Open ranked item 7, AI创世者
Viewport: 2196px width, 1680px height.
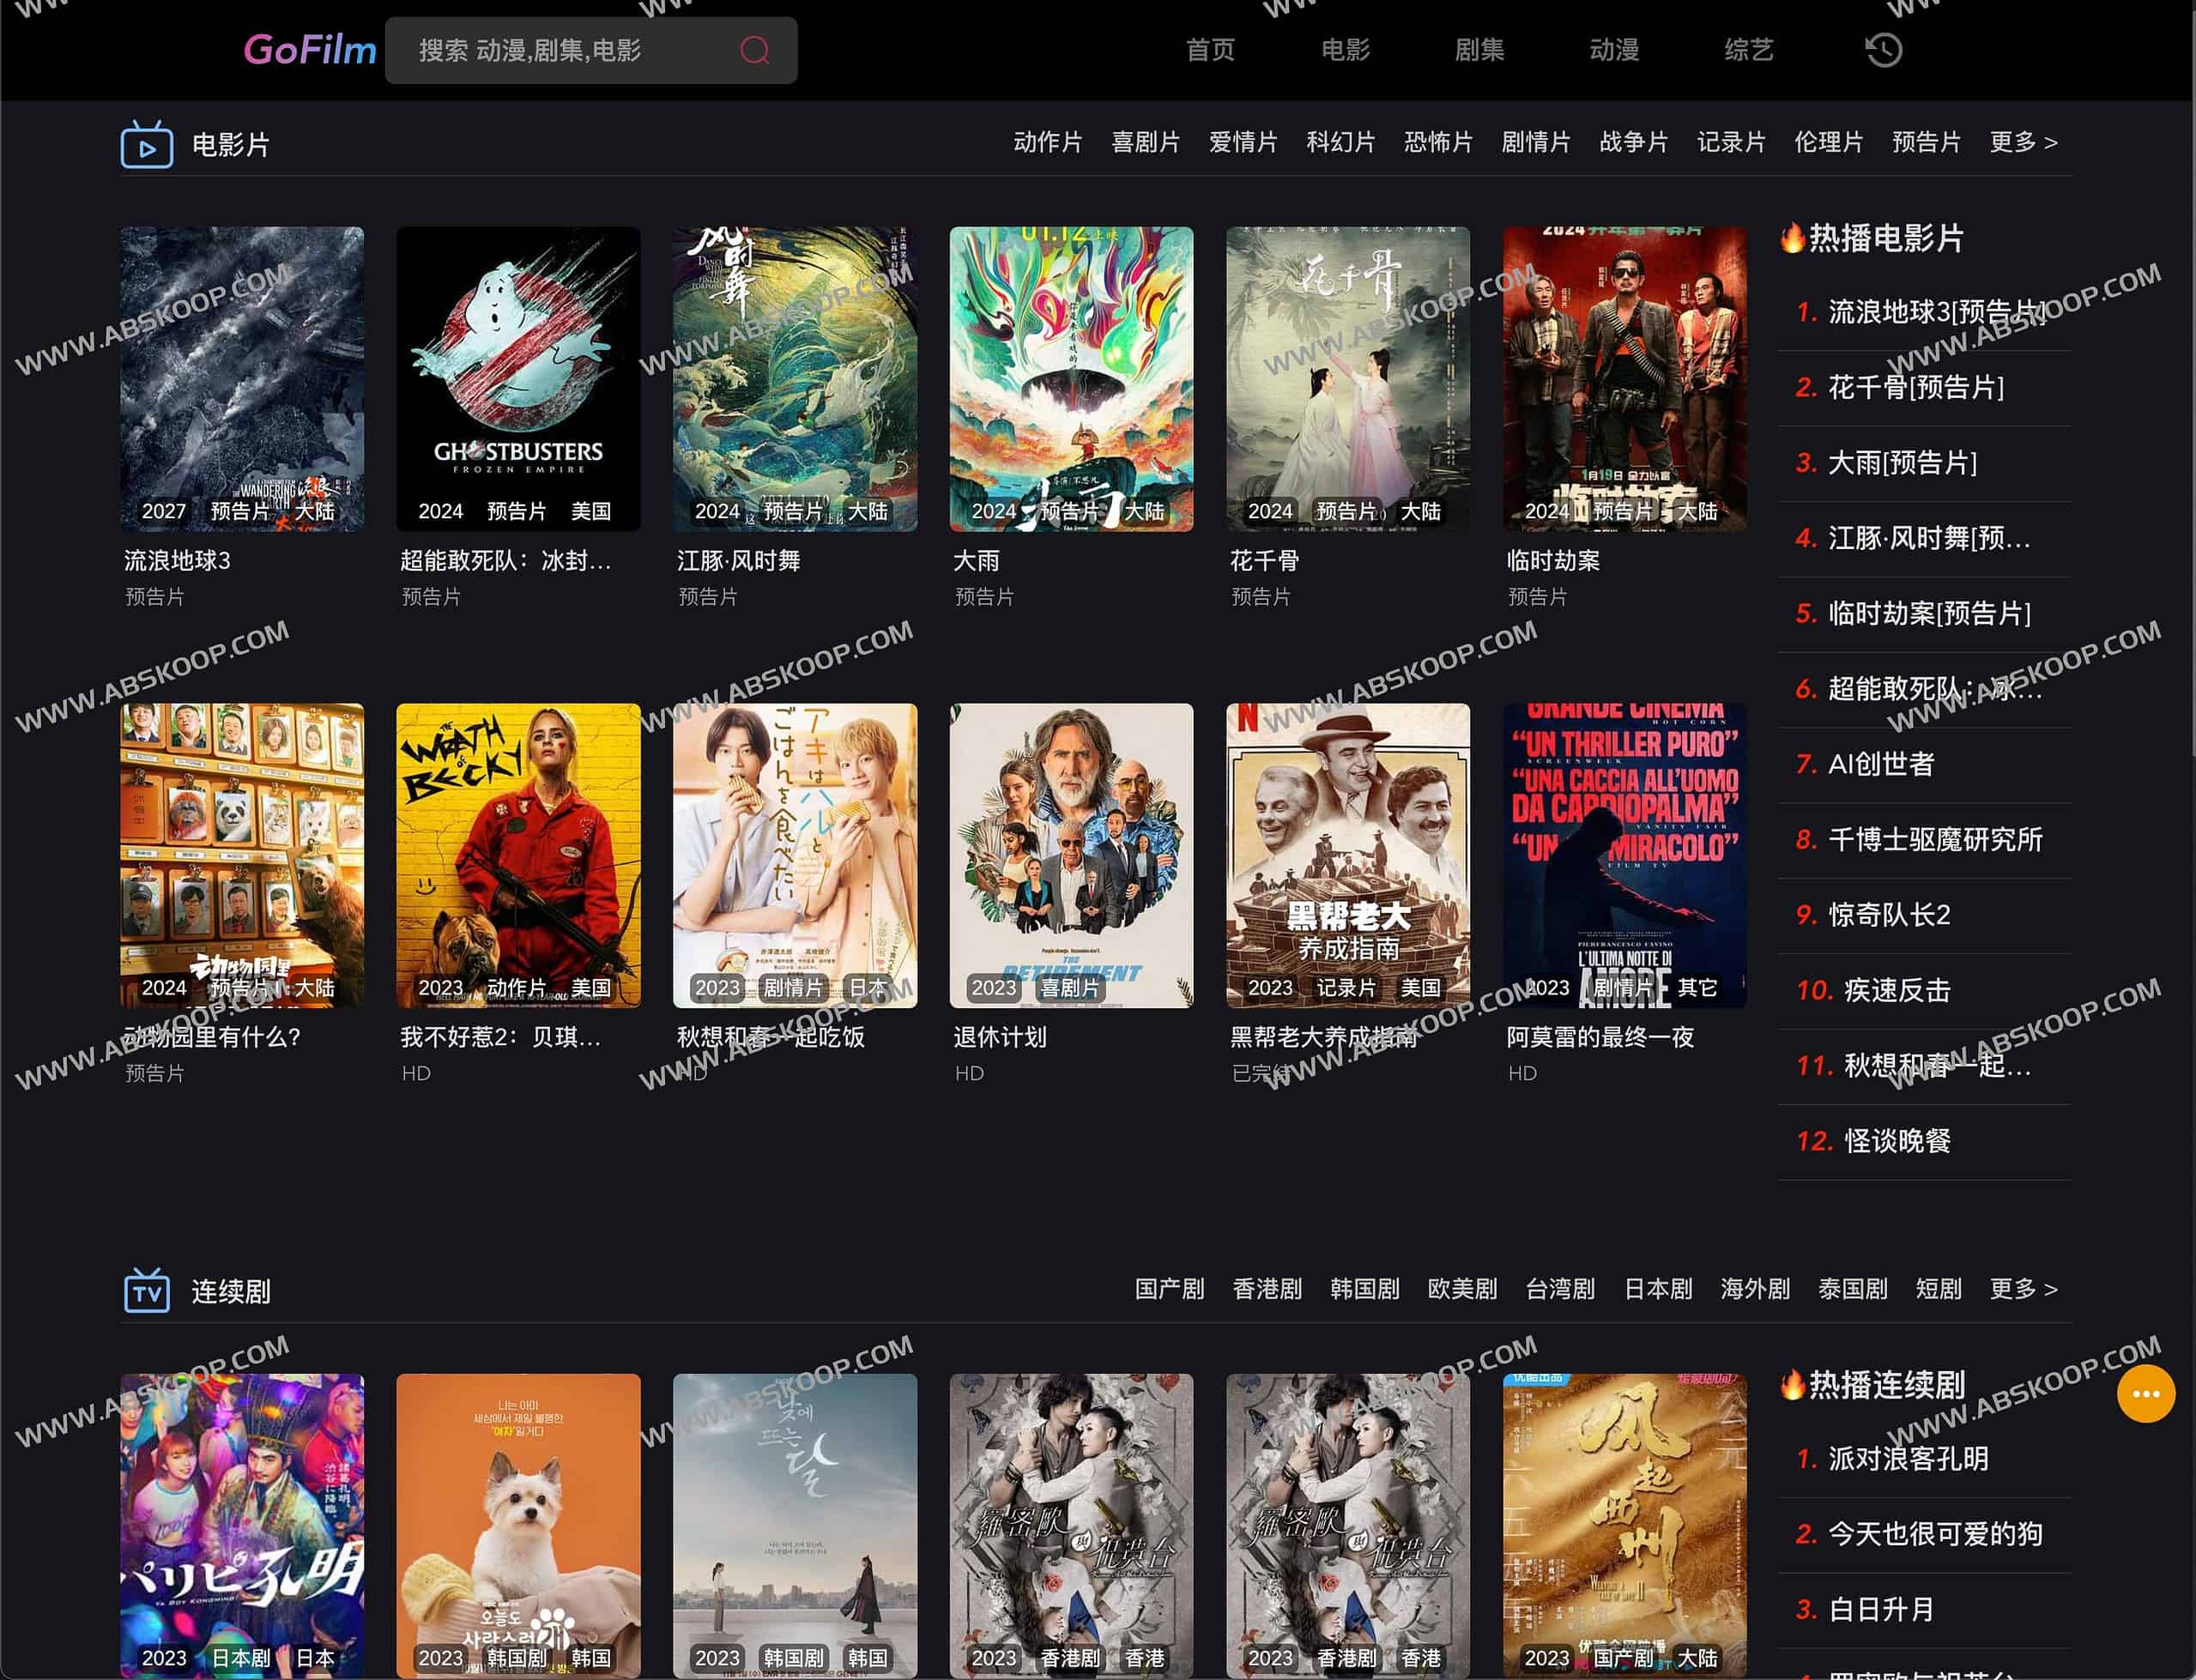tap(1880, 765)
